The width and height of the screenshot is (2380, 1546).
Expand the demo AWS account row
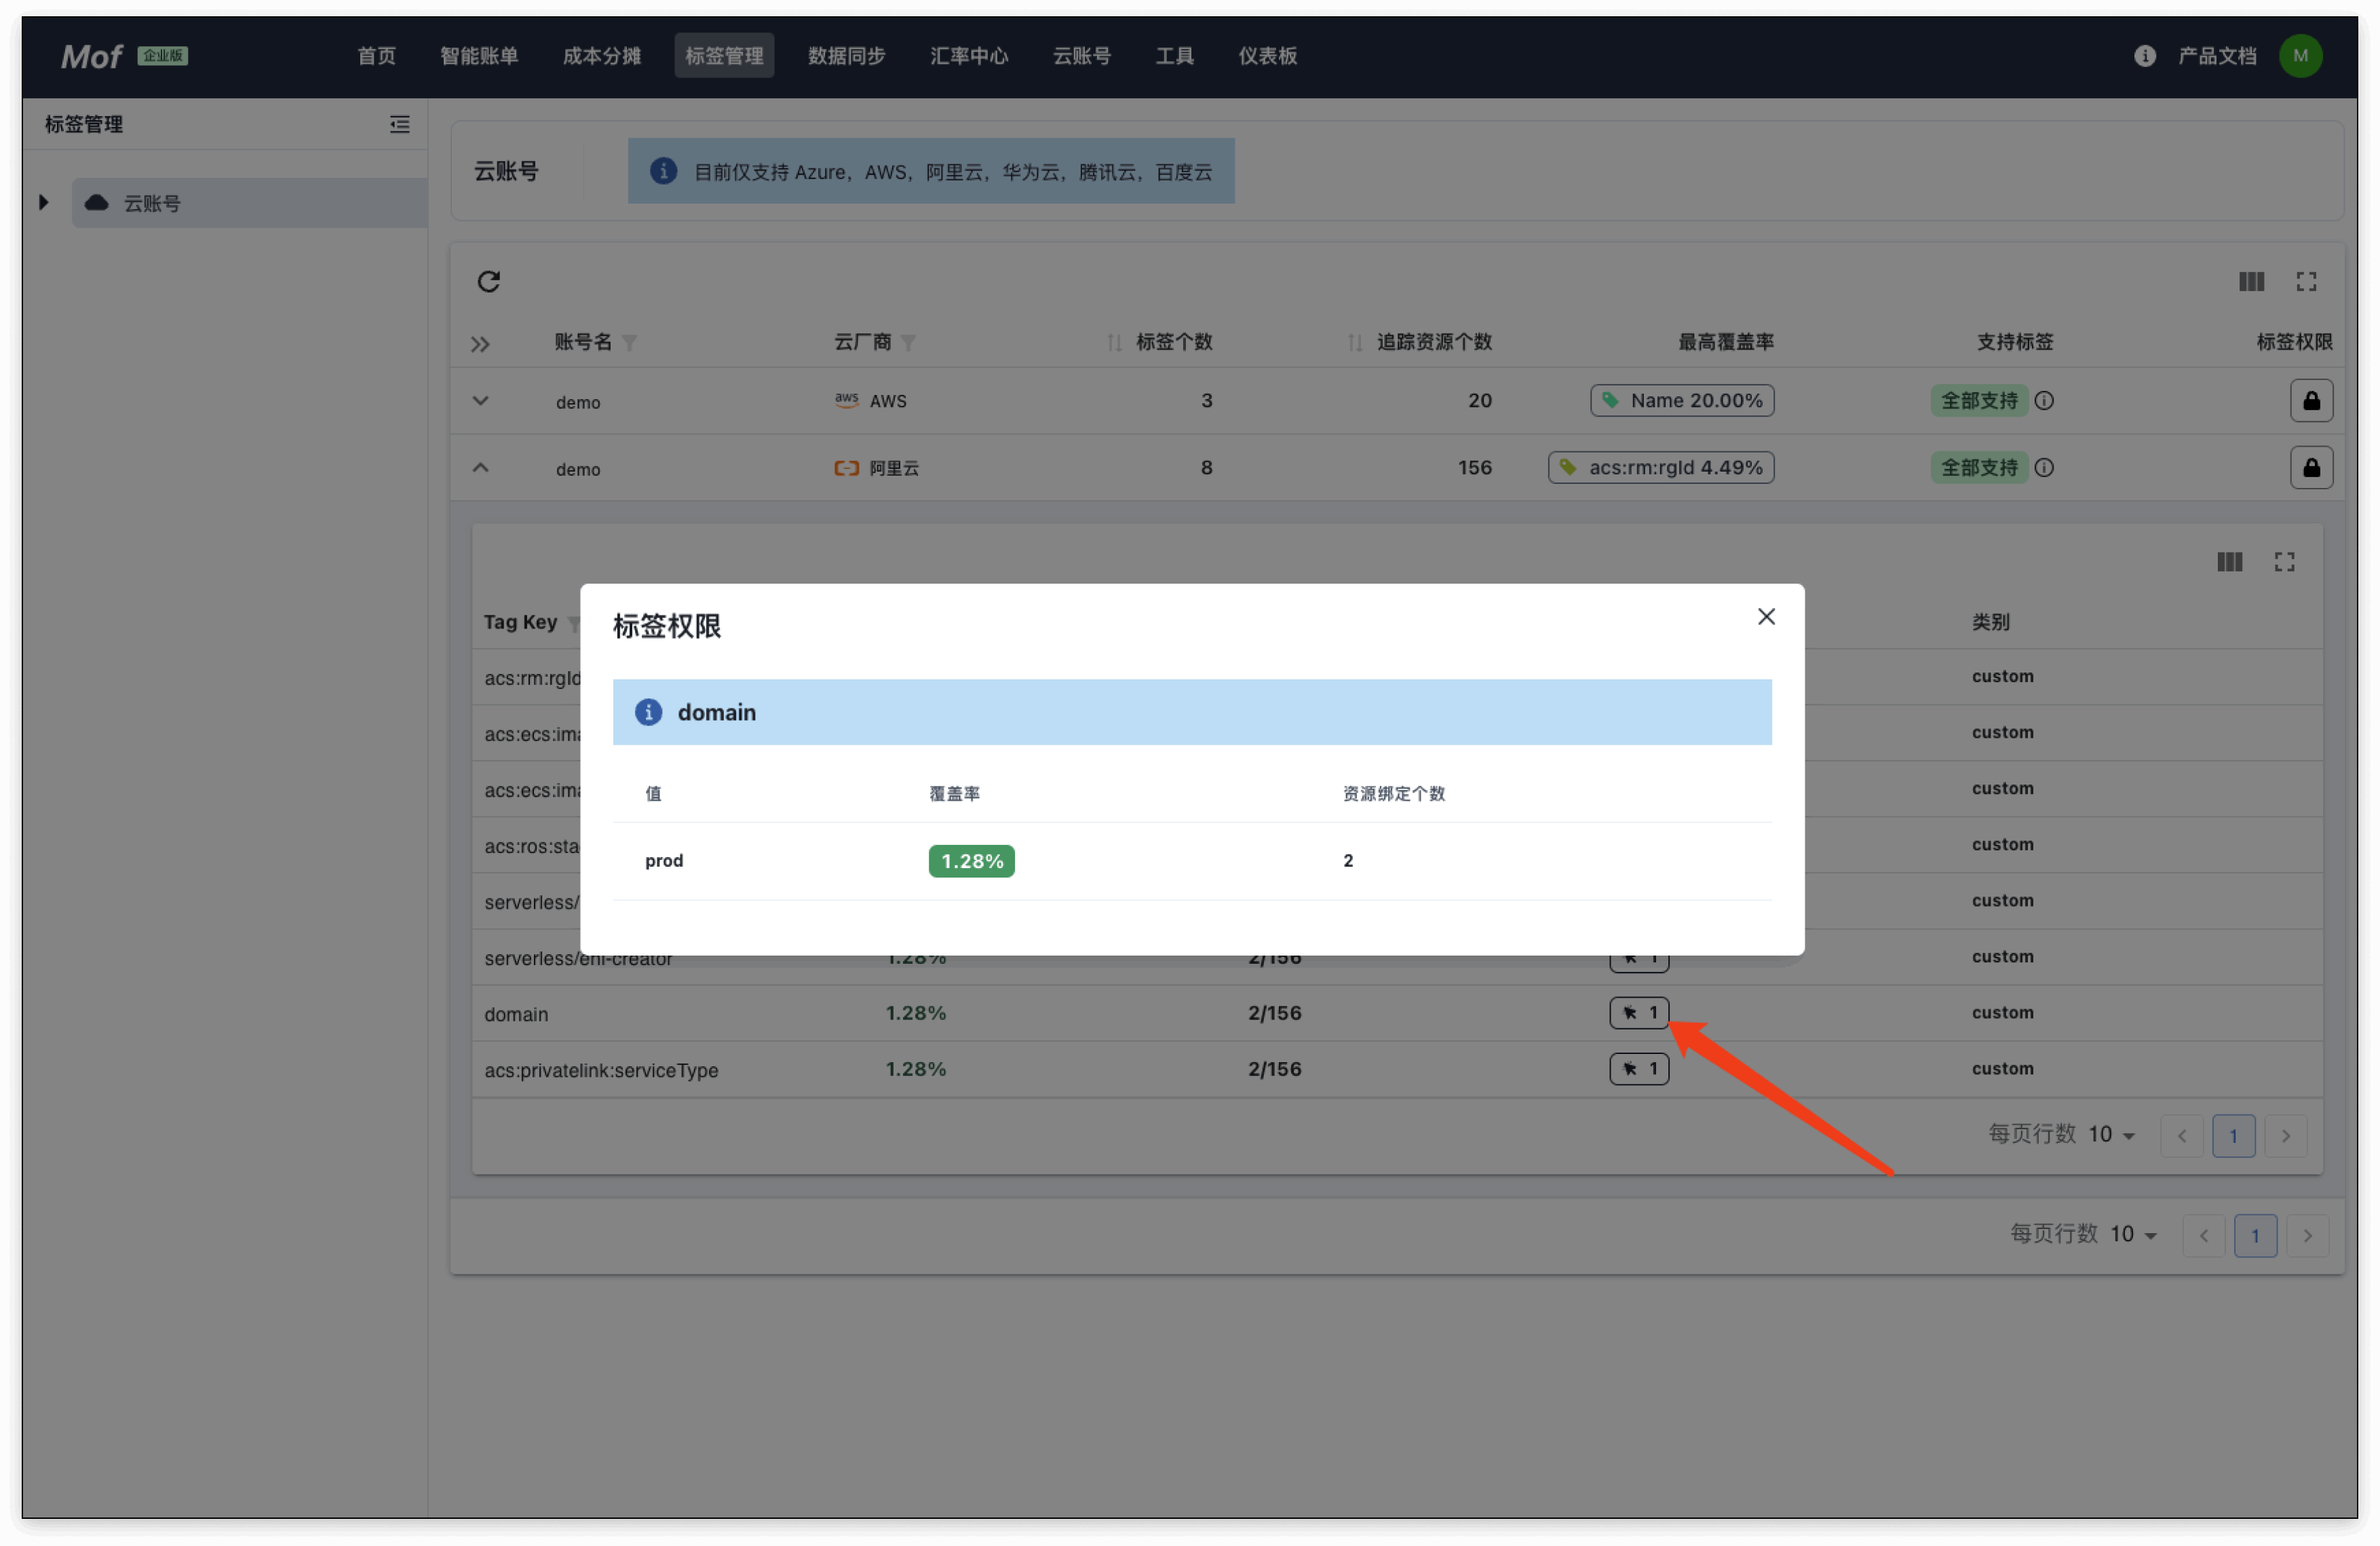click(x=480, y=401)
